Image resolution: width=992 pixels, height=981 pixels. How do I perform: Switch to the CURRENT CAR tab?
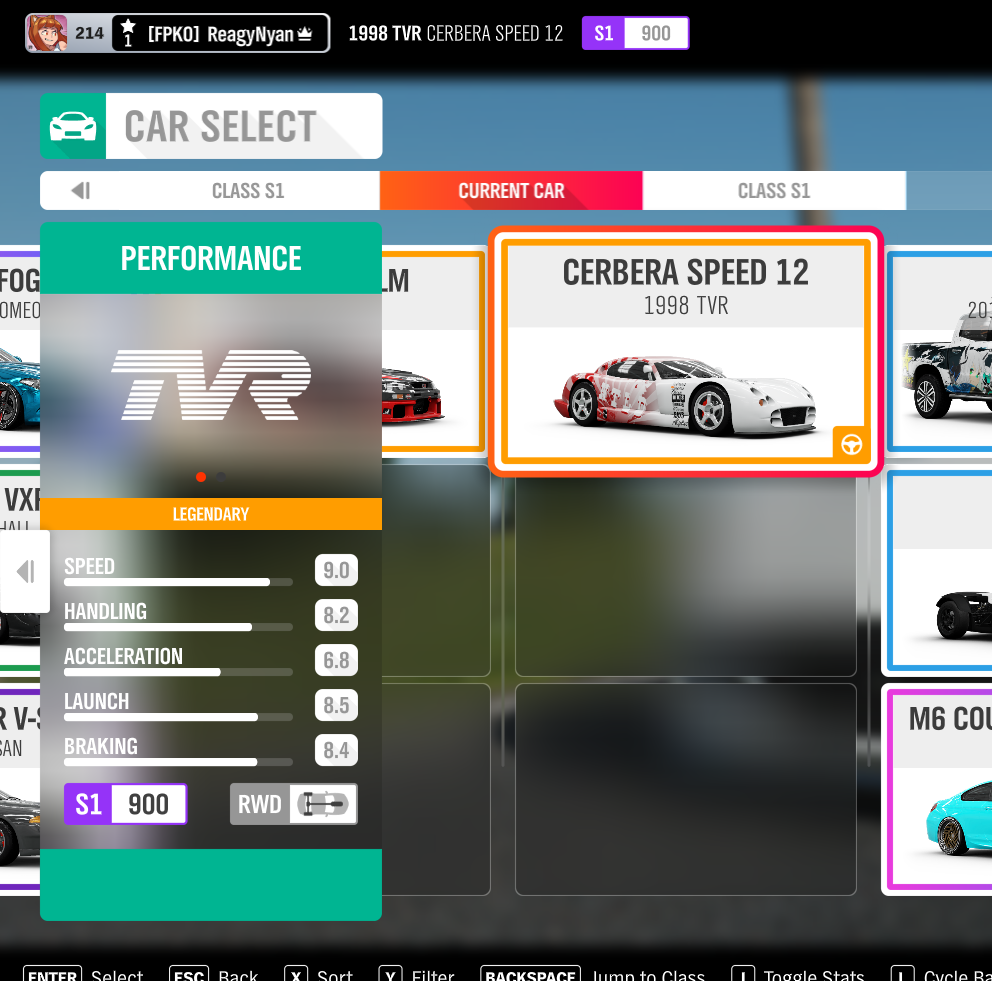click(x=511, y=190)
